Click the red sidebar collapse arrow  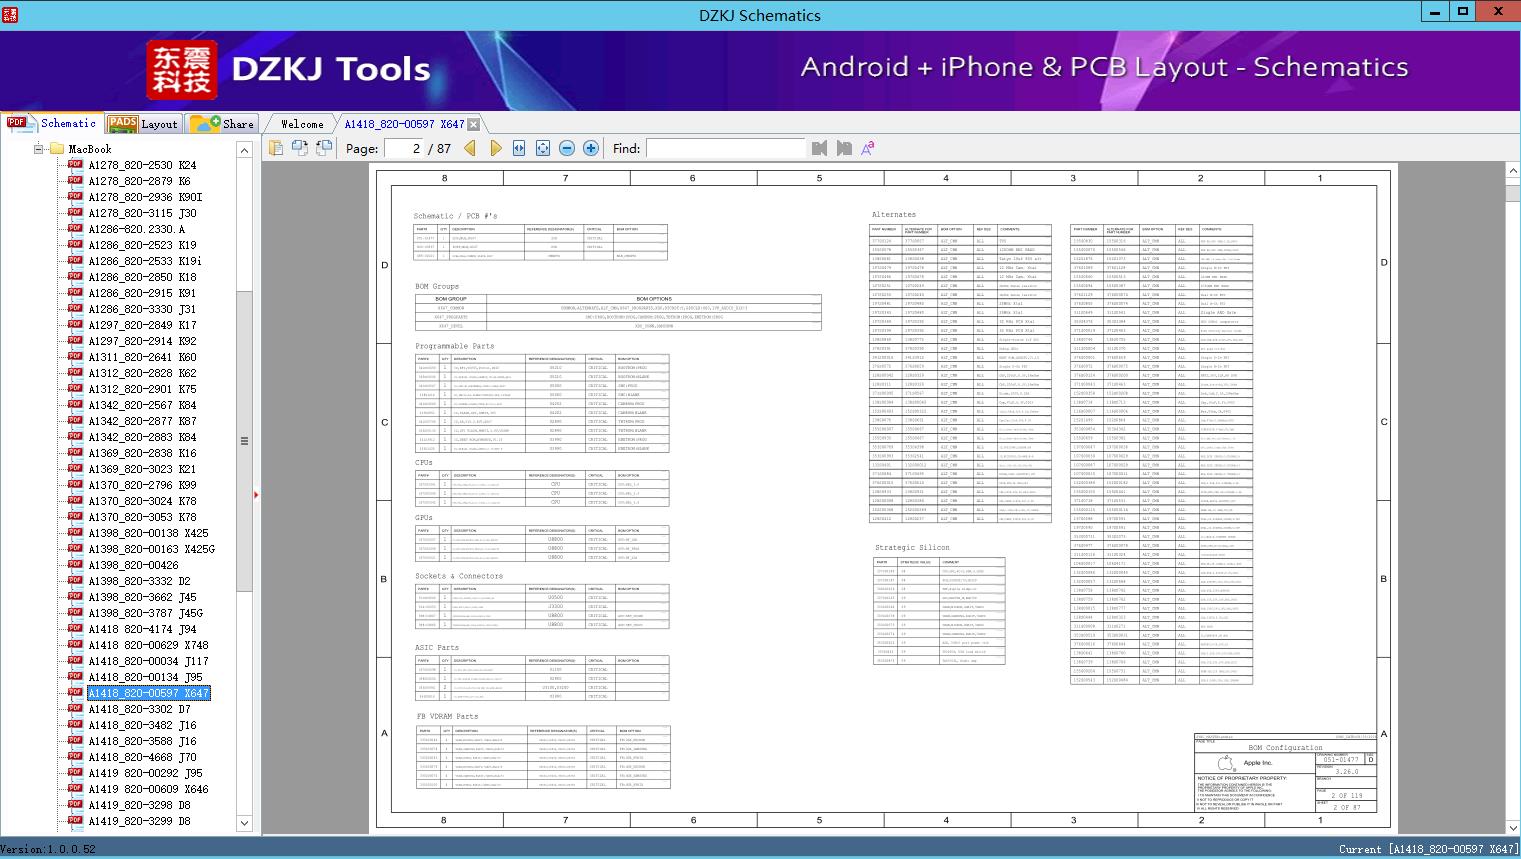pos(257,494)
